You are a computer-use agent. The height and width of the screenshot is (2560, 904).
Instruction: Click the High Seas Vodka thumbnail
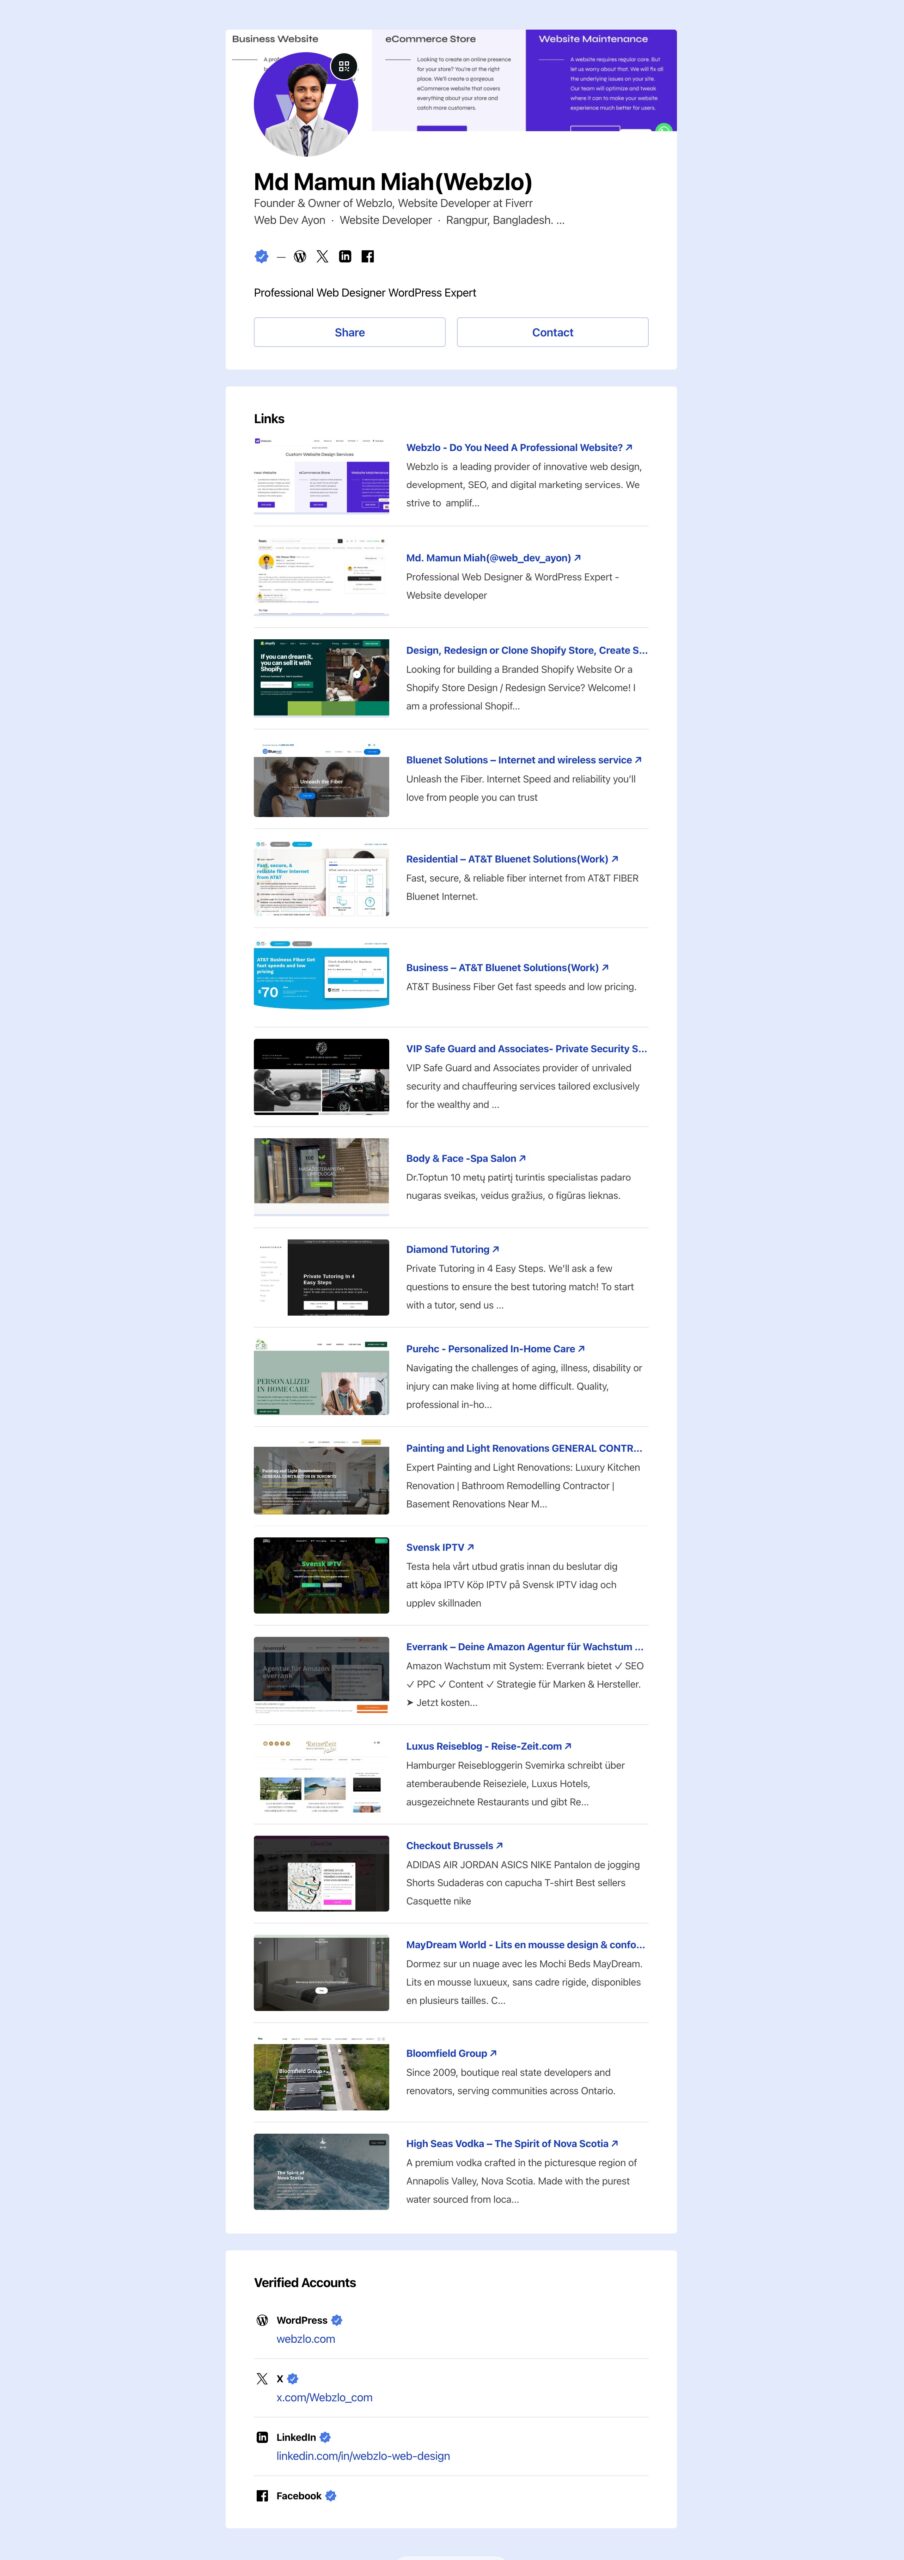tap(321, 2172)
